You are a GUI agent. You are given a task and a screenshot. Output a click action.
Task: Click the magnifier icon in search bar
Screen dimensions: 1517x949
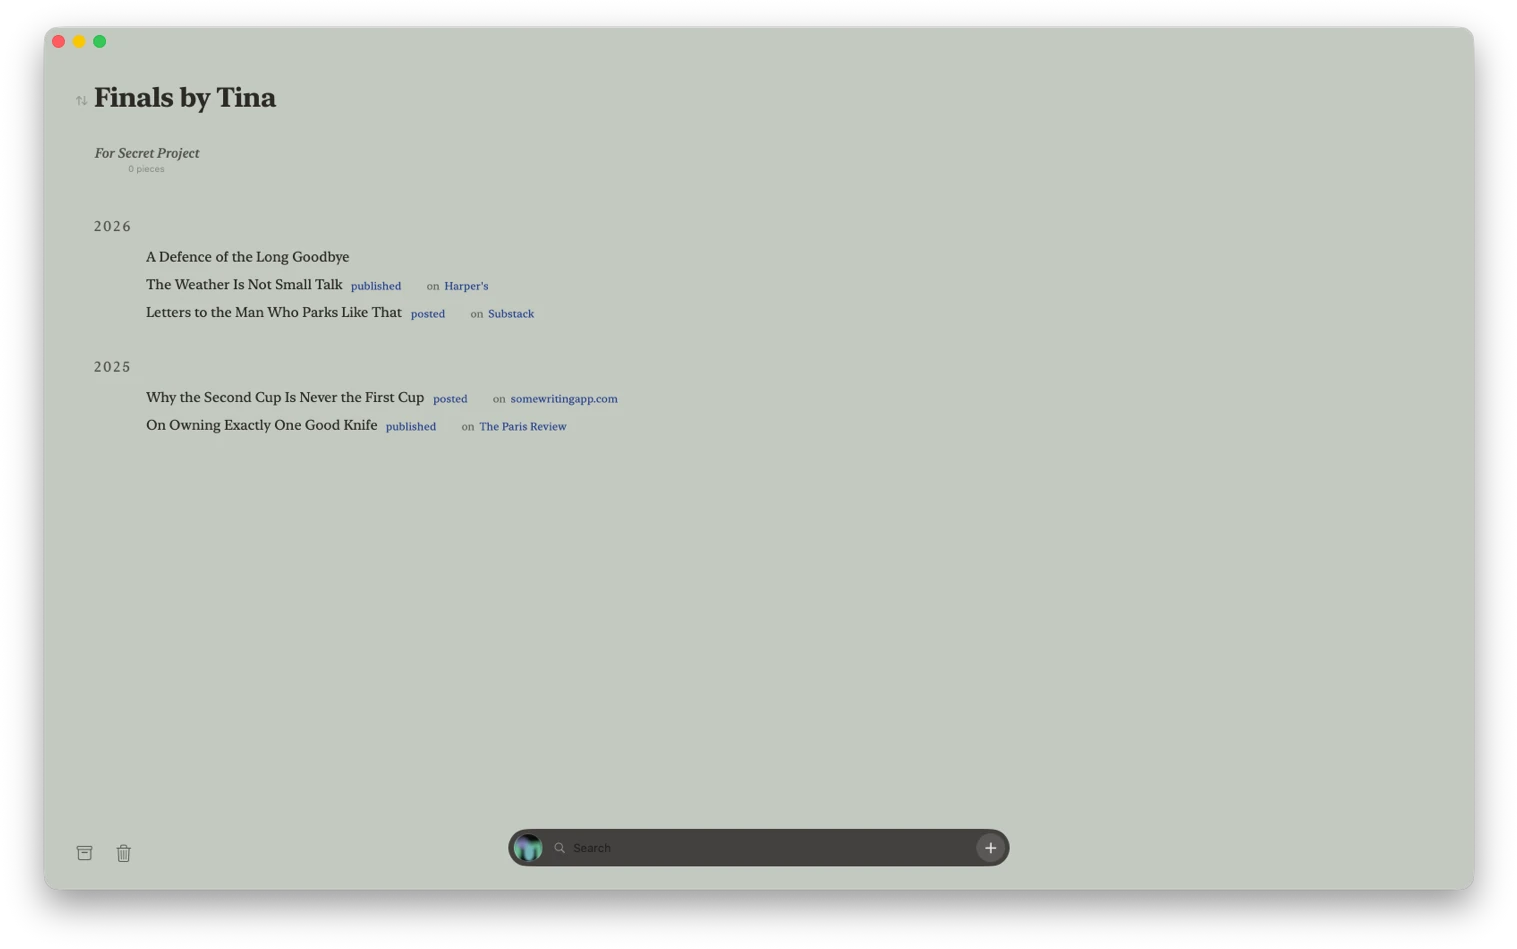tap(560, 848)
